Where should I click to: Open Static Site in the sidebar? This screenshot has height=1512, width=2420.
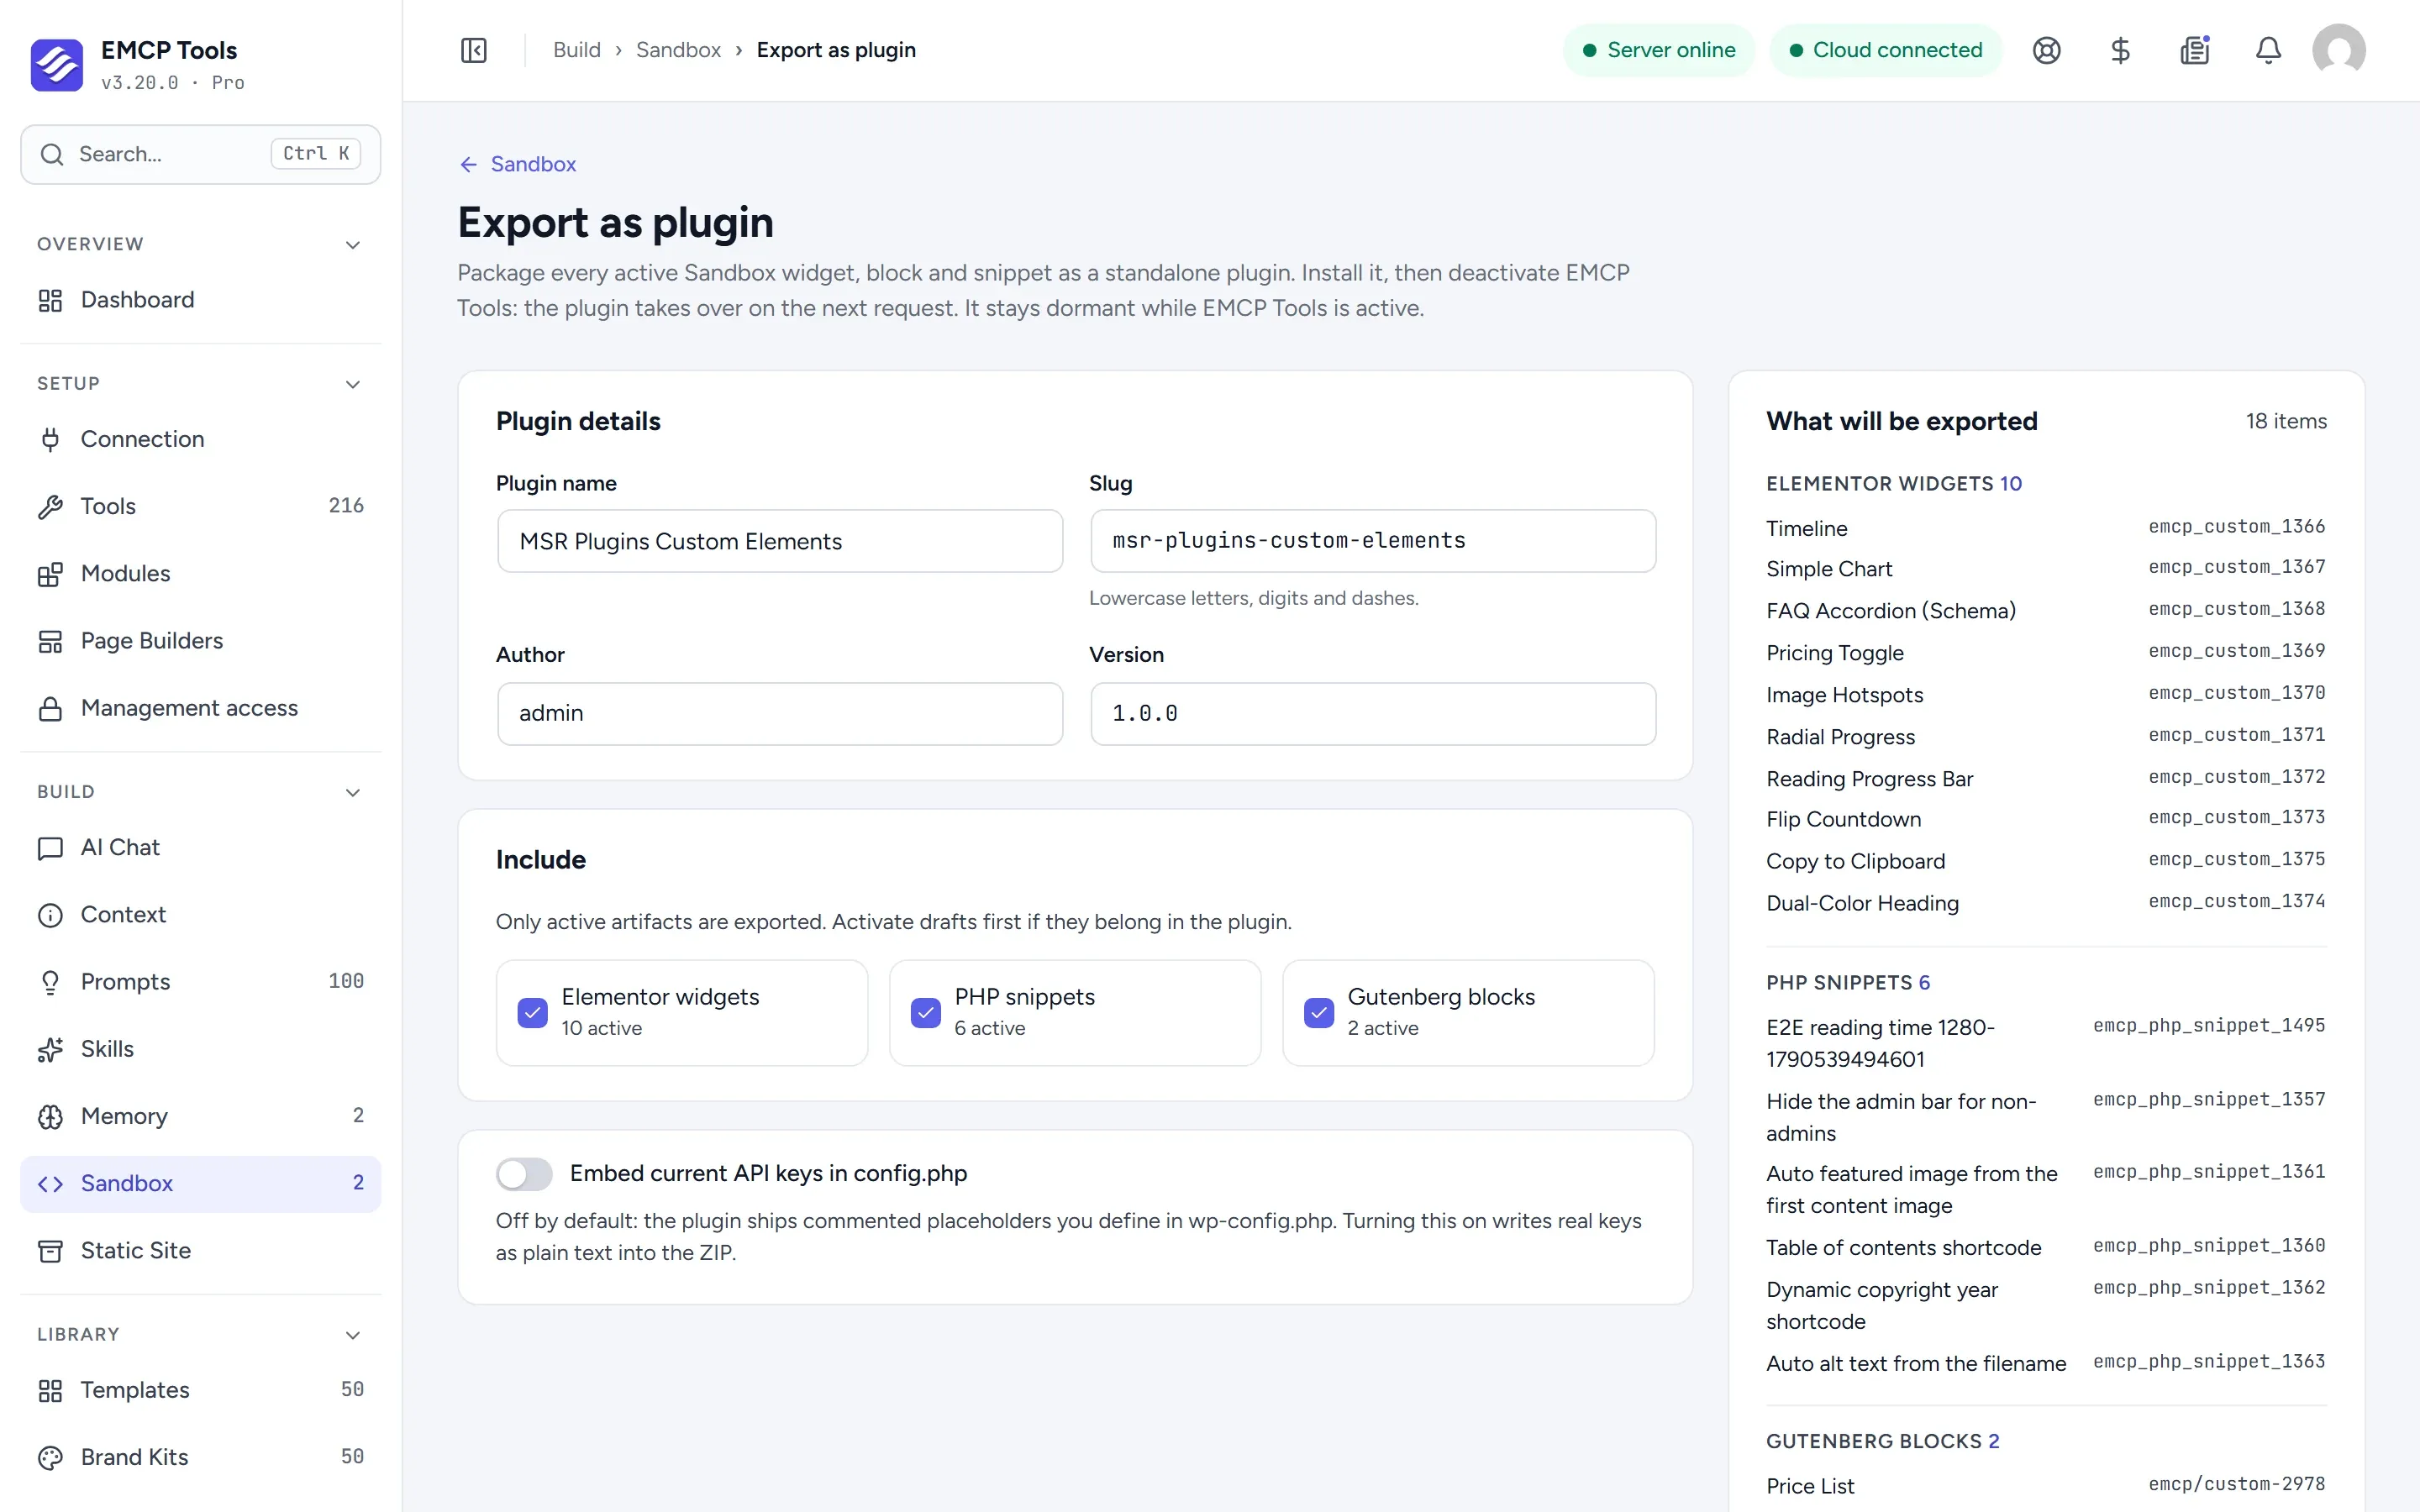pos(200,1250)
